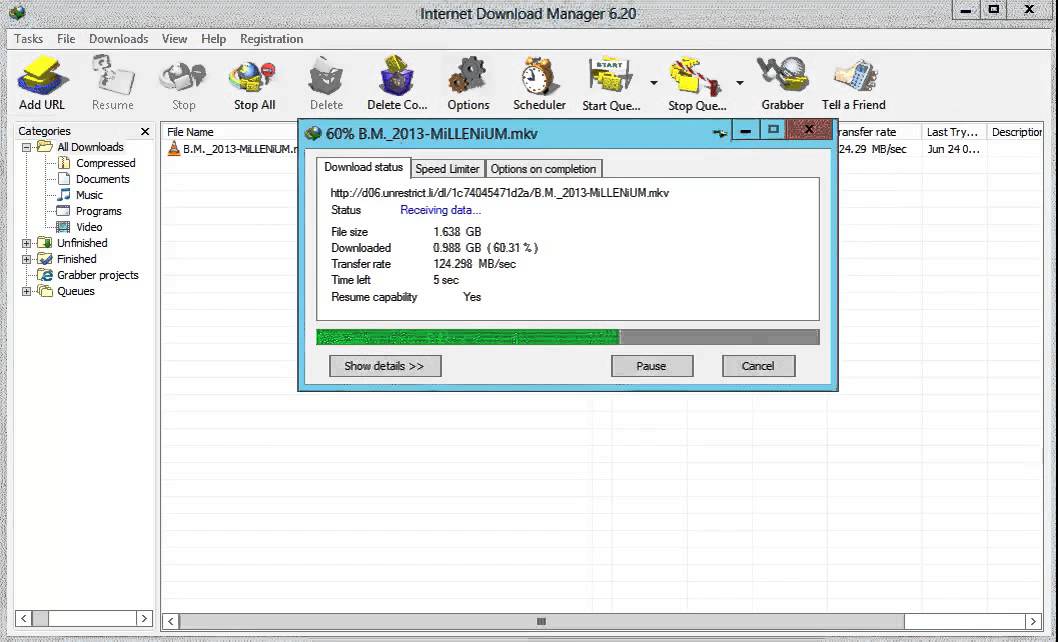Select the All Downloads folder

tap(90, 147)
